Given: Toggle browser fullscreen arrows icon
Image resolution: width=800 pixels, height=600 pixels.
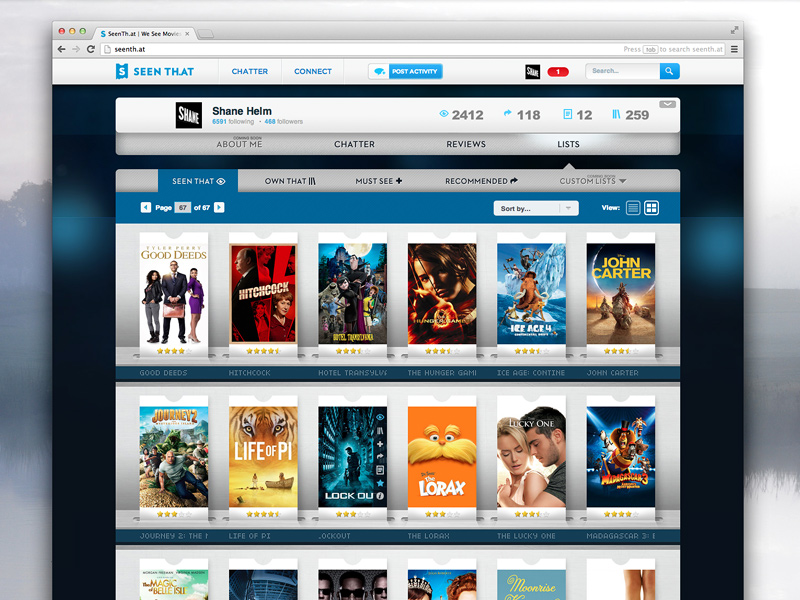Looking at the screenshot, I should pyautogui.click(x=734, y=30).
